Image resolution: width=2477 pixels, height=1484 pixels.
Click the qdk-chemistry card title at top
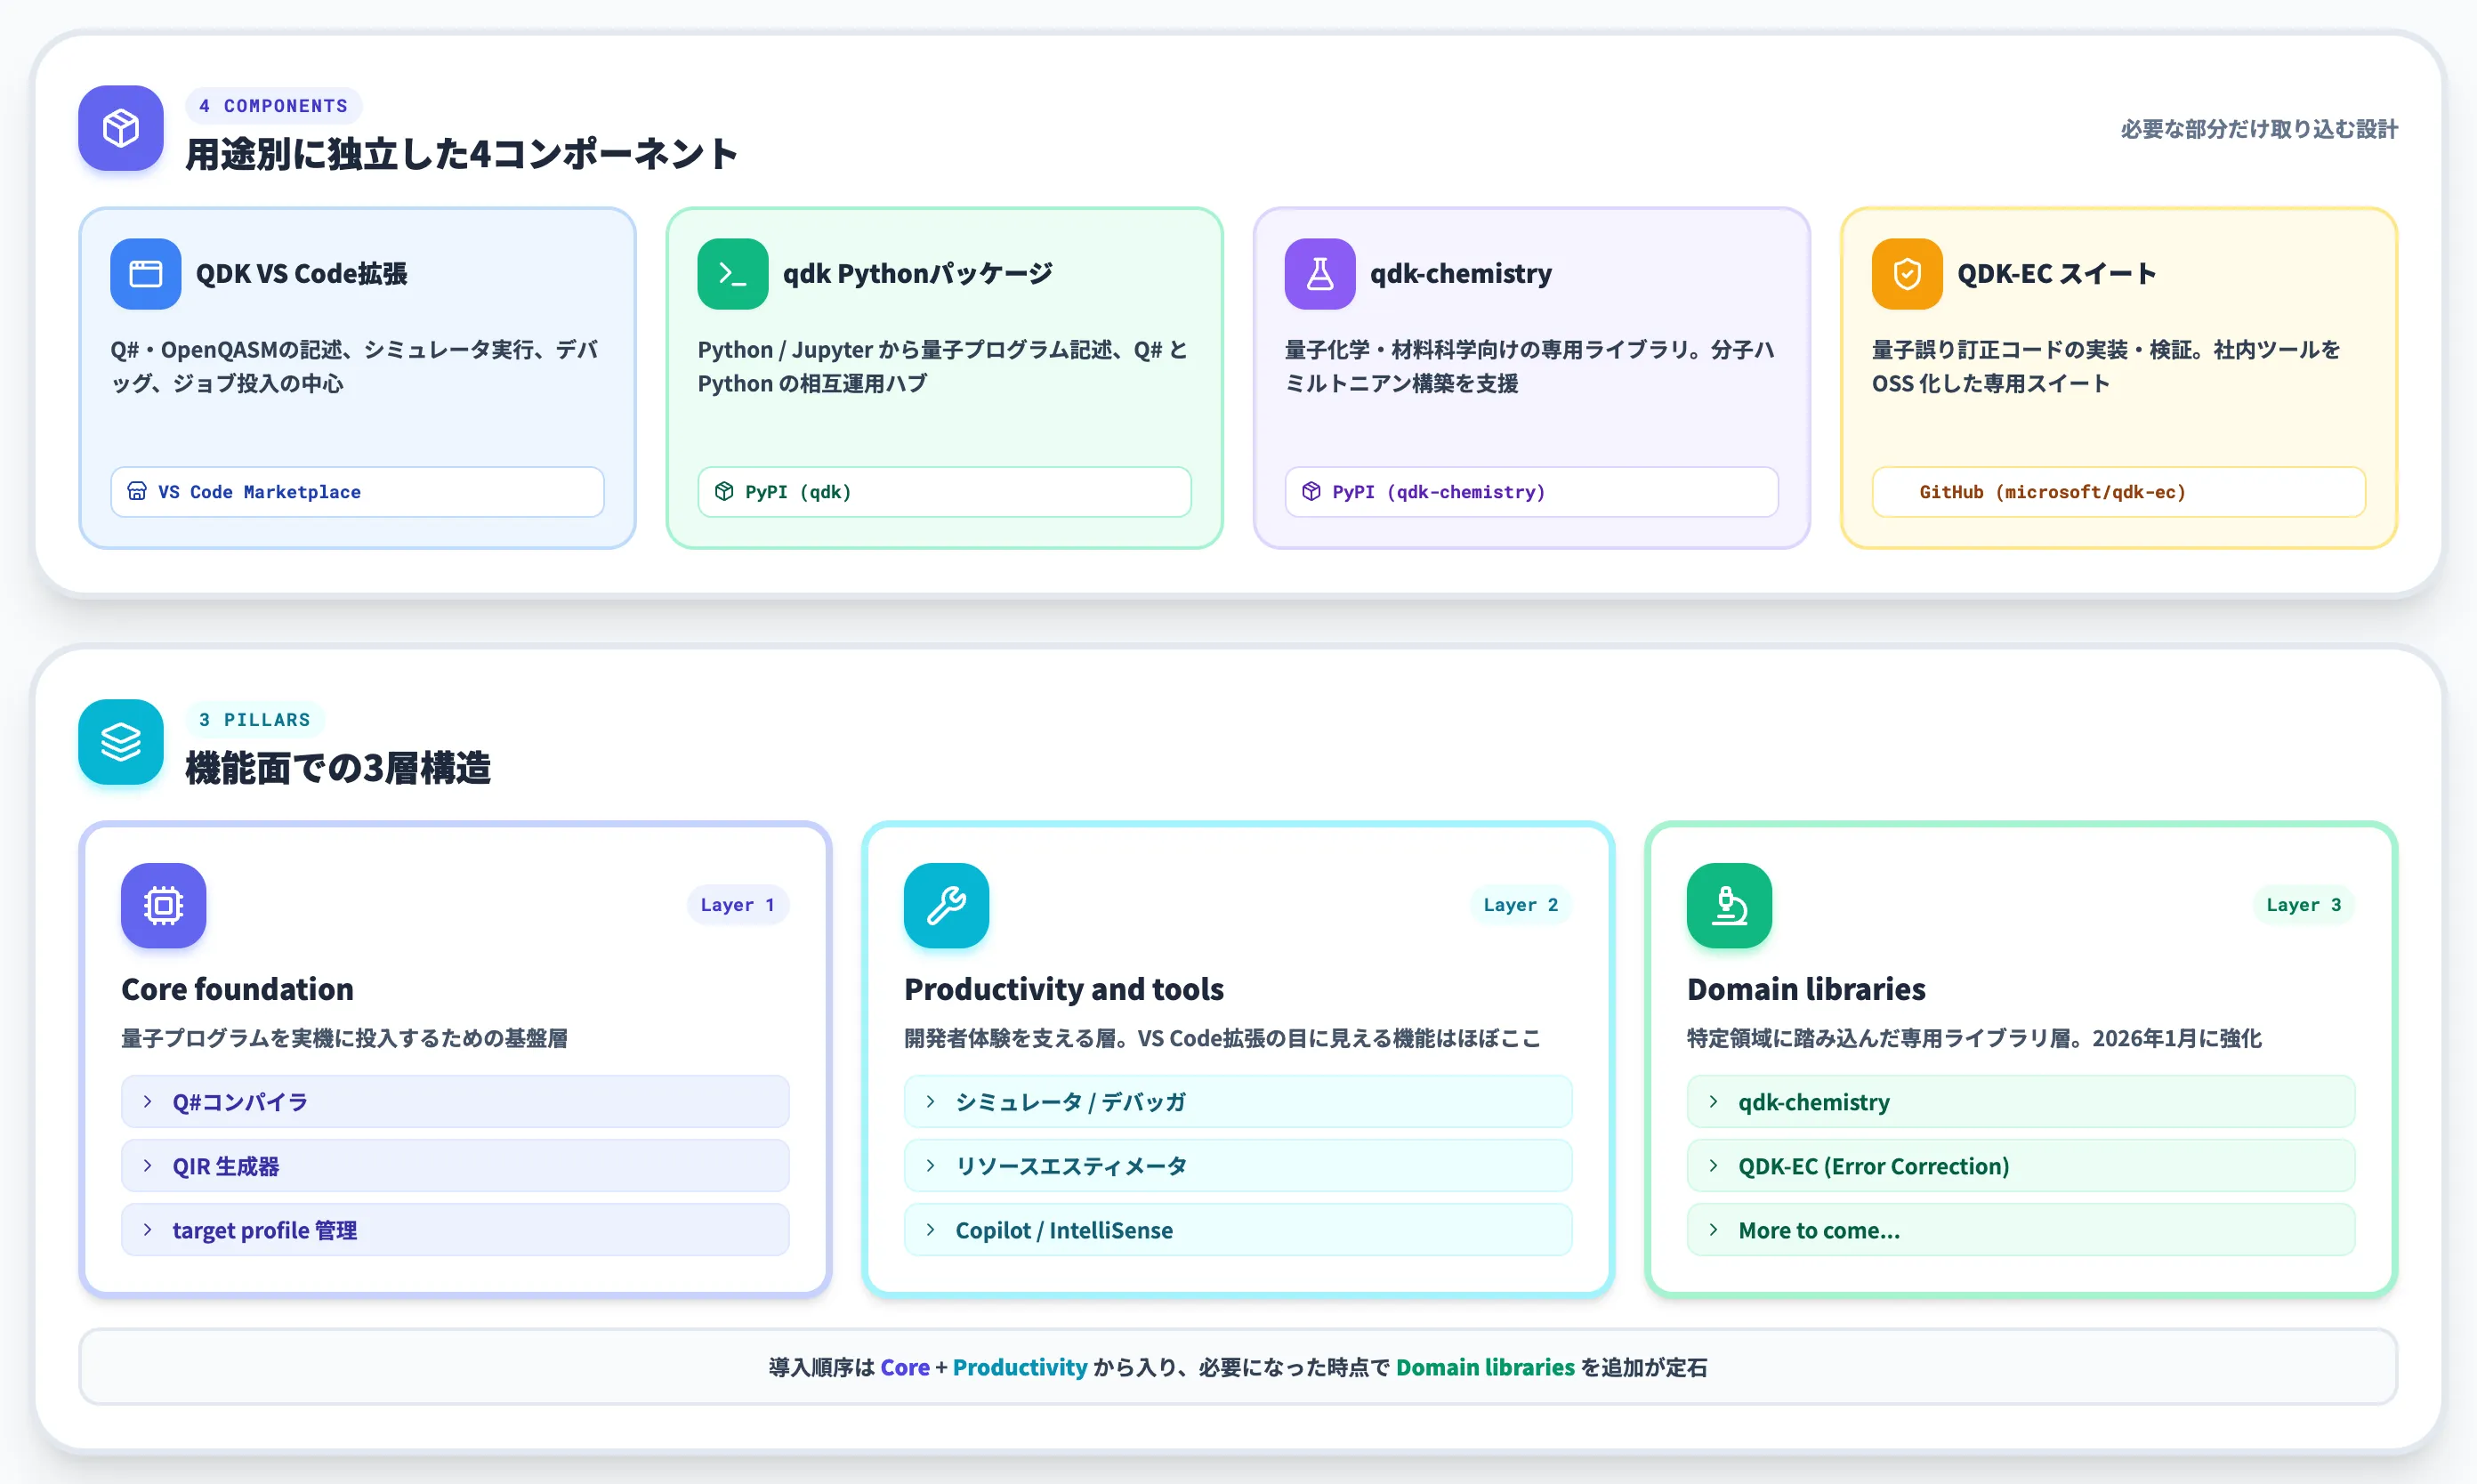pos(1461,274)
